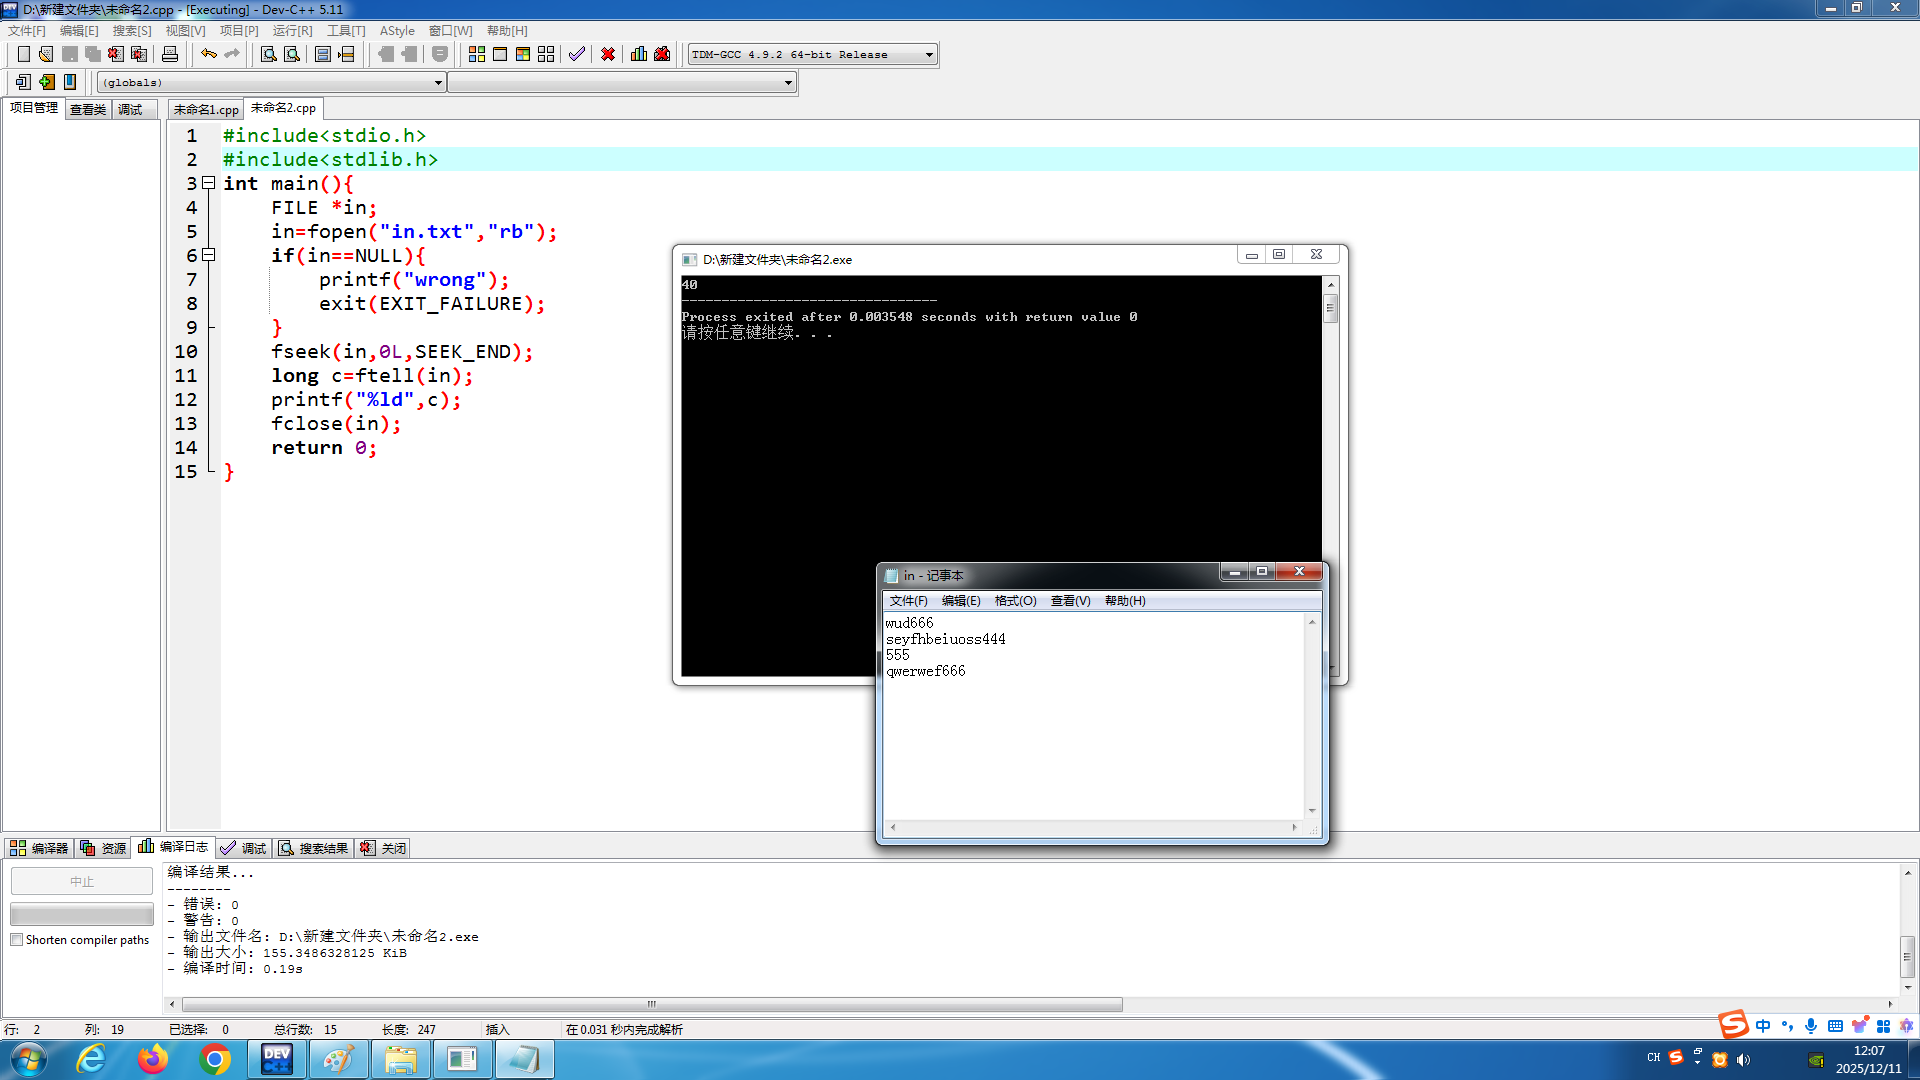Screen dimensions: 1920x1080
Task: Click the Find magnifier toolbar icon
Action: click(x=268, y=54)
